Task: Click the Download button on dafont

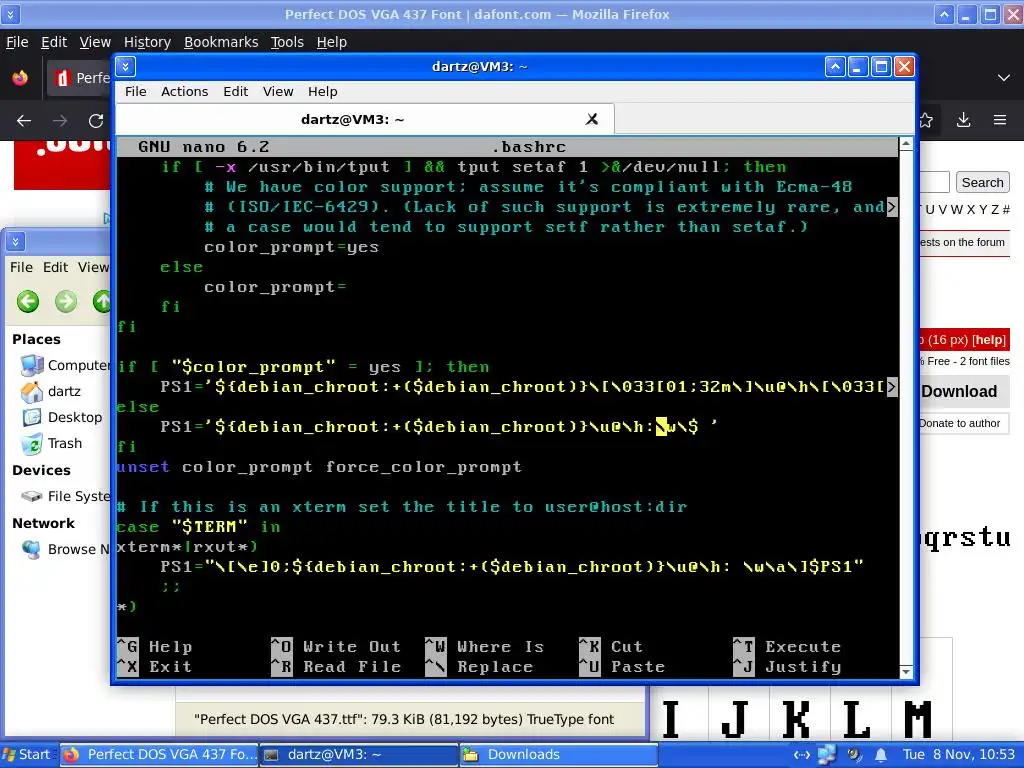Action: (959, 391)
